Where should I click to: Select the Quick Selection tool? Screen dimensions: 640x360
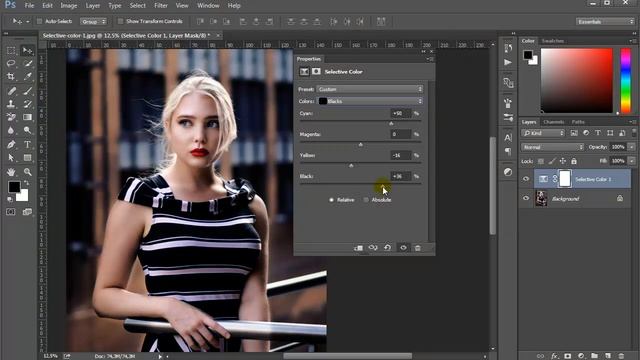click(x=27, y=63)
